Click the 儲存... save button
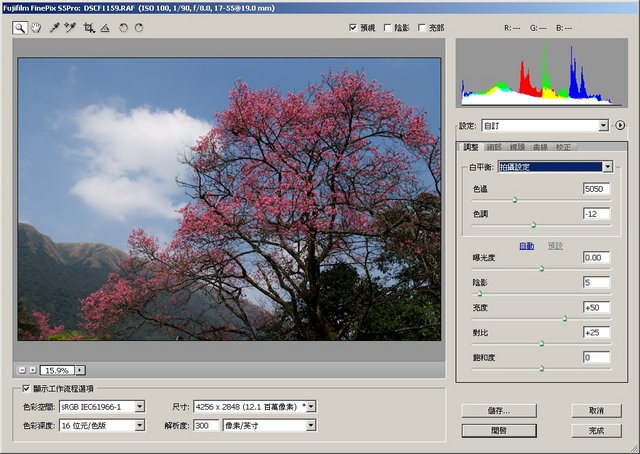This screenshot has width=640, height=454. point(499,411)
